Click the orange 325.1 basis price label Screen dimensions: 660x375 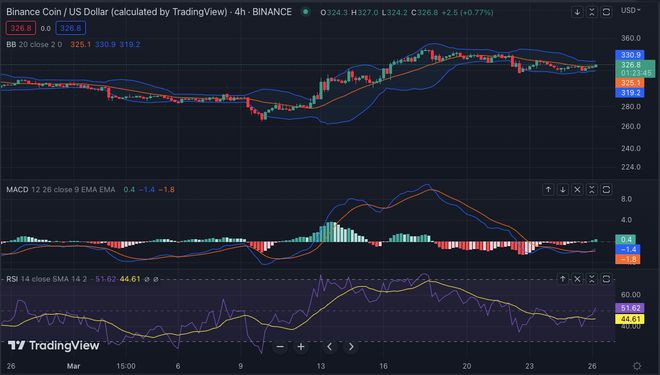point(630,83)
